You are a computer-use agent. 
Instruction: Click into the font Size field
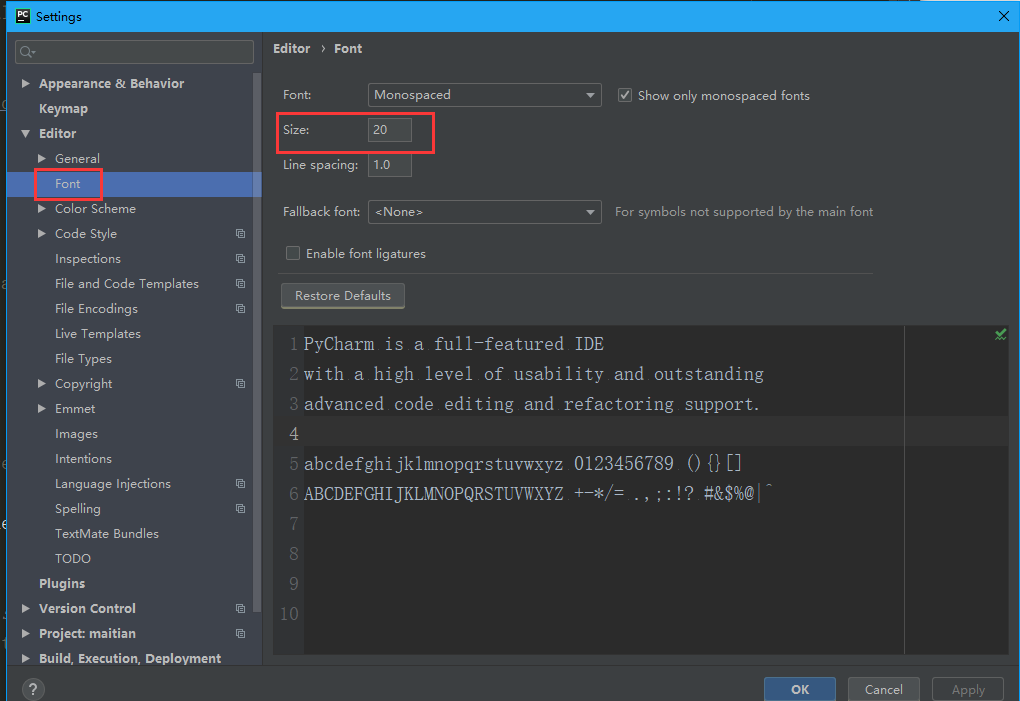pyautogui.click(x=390, y=130)
